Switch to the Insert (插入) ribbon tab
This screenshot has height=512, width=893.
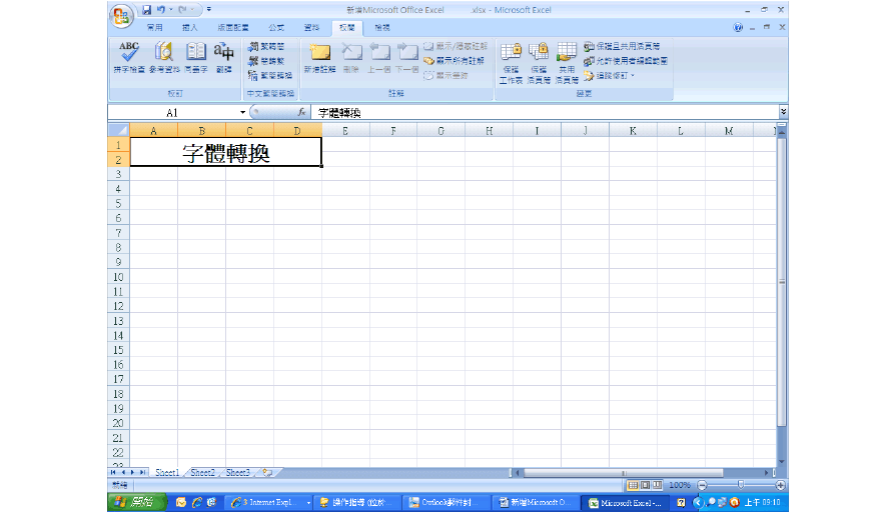(190, 27)
